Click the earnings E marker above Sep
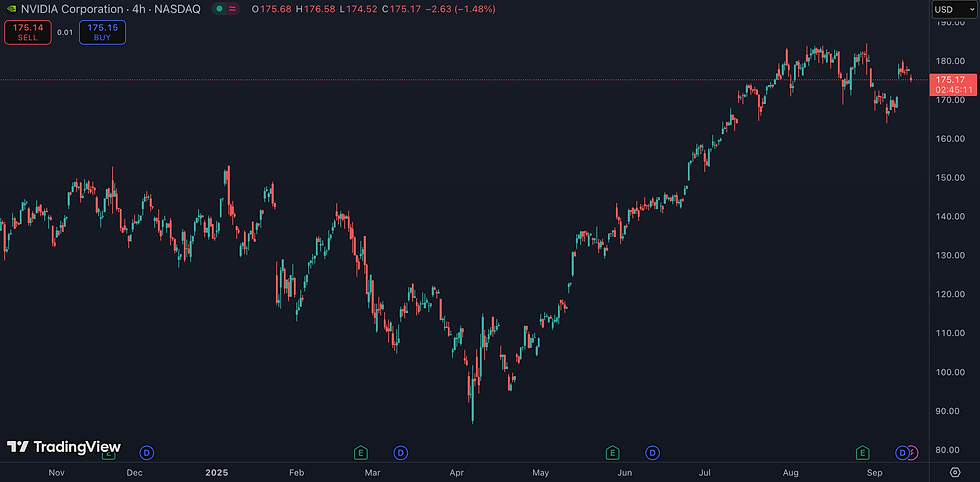980x482 pixels. click(862, 452)
